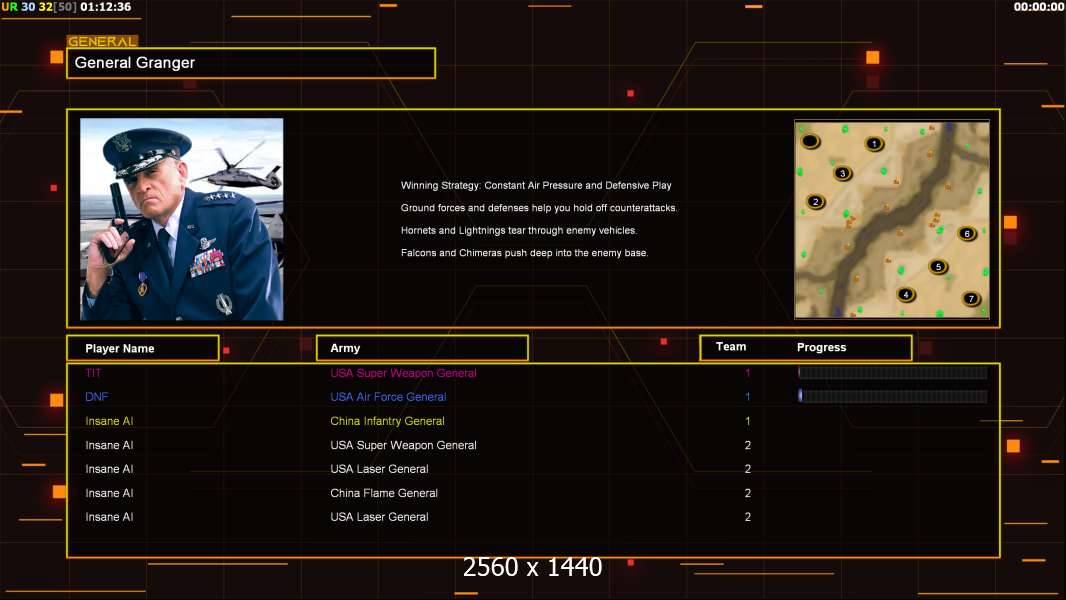Click start position marker 7 on minimap

click(971, 298)
